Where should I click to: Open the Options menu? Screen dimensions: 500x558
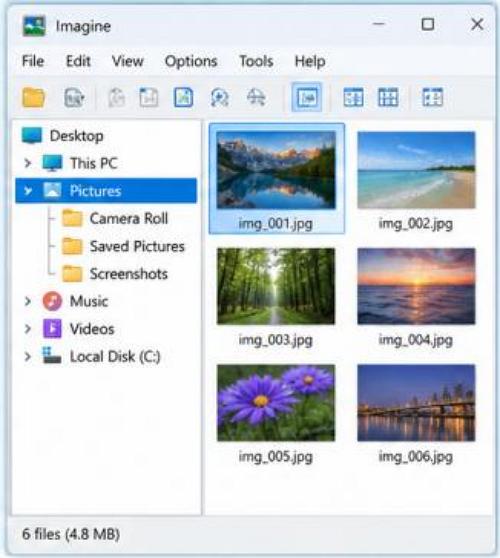pos(191,61)
